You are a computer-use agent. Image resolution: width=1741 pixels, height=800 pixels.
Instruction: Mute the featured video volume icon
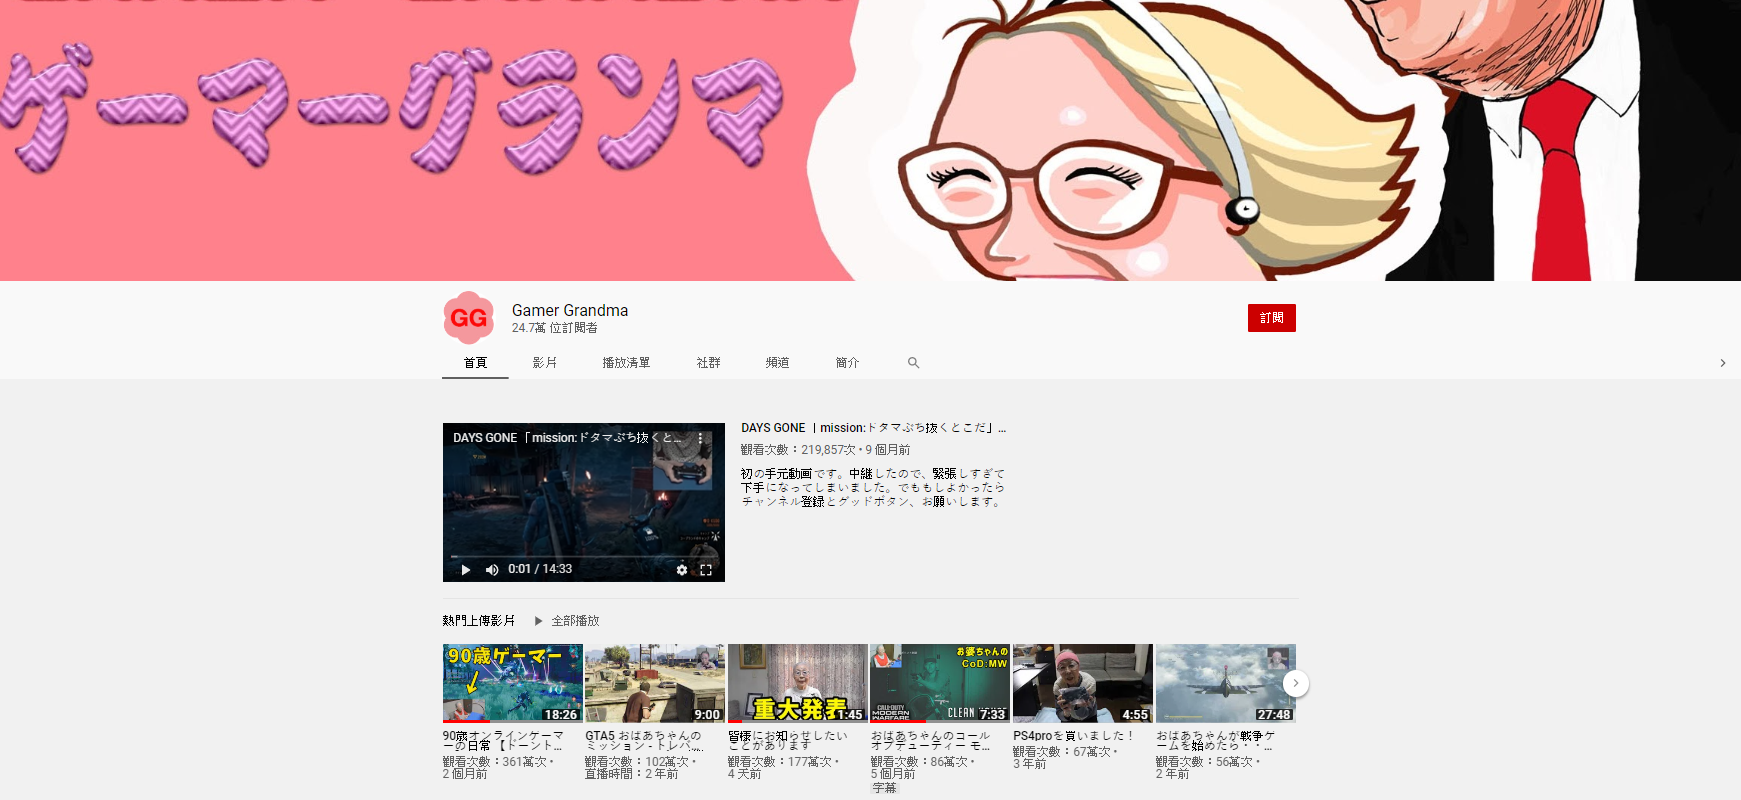pyautogui.click(x=492, y=569)
